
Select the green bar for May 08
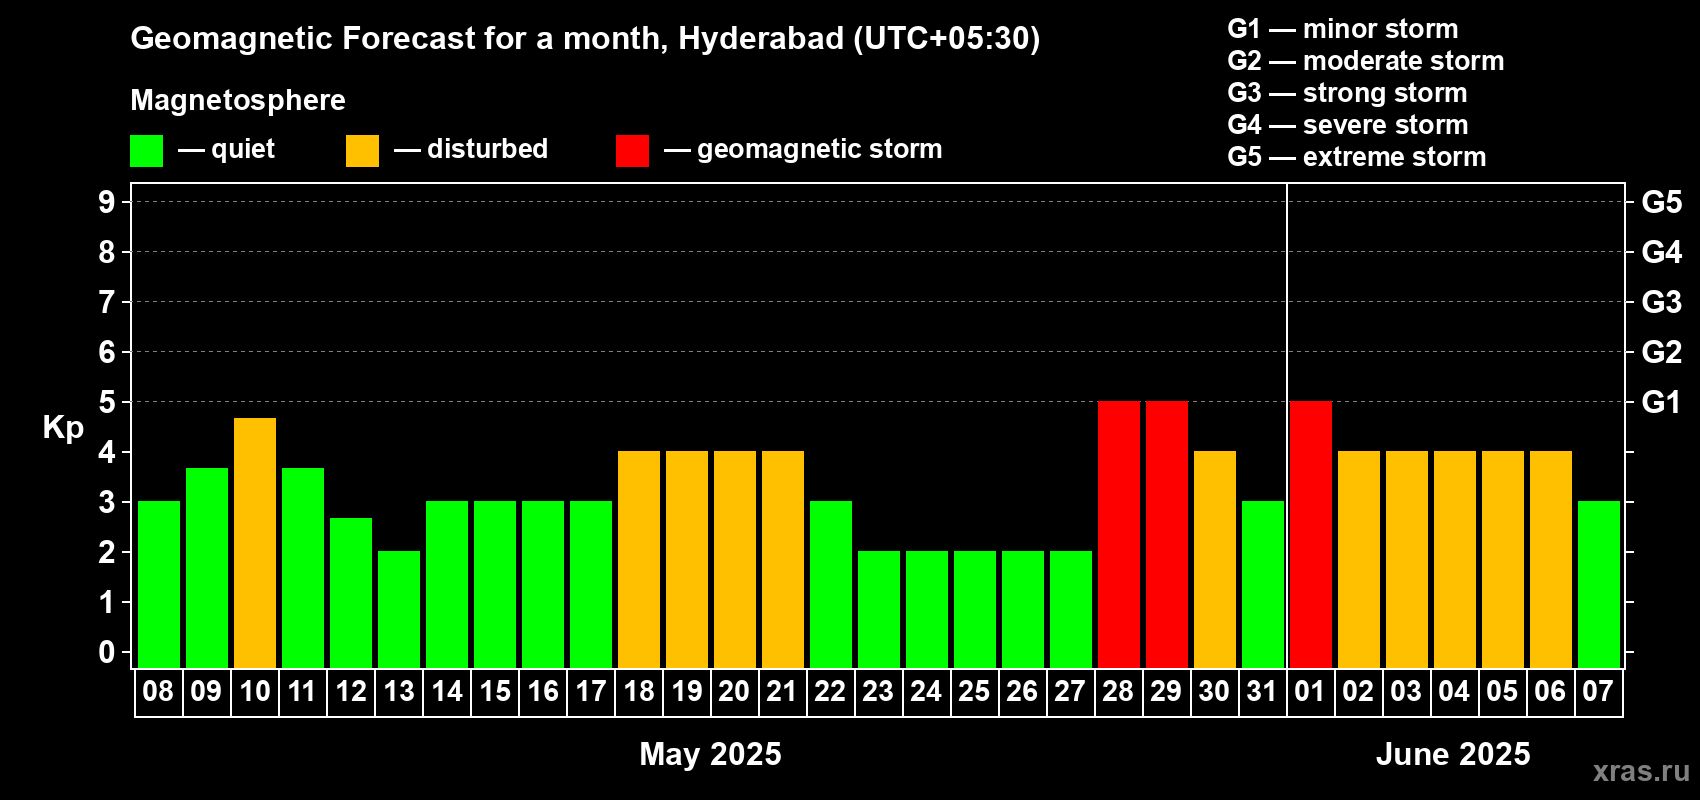pos(159,585)
